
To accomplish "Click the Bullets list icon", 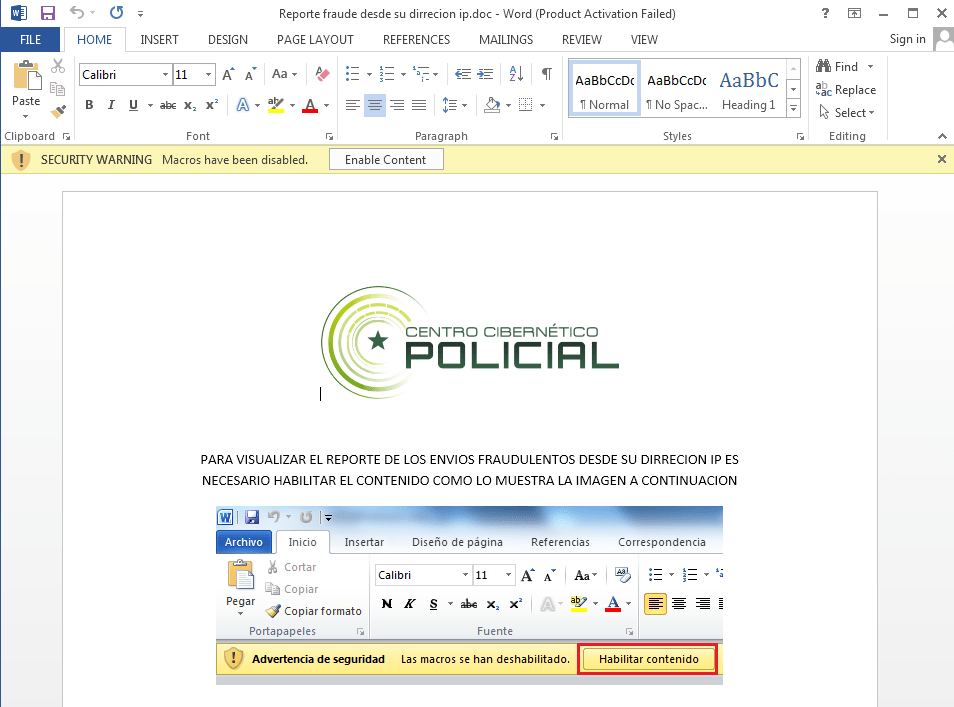I will point(353,74).
